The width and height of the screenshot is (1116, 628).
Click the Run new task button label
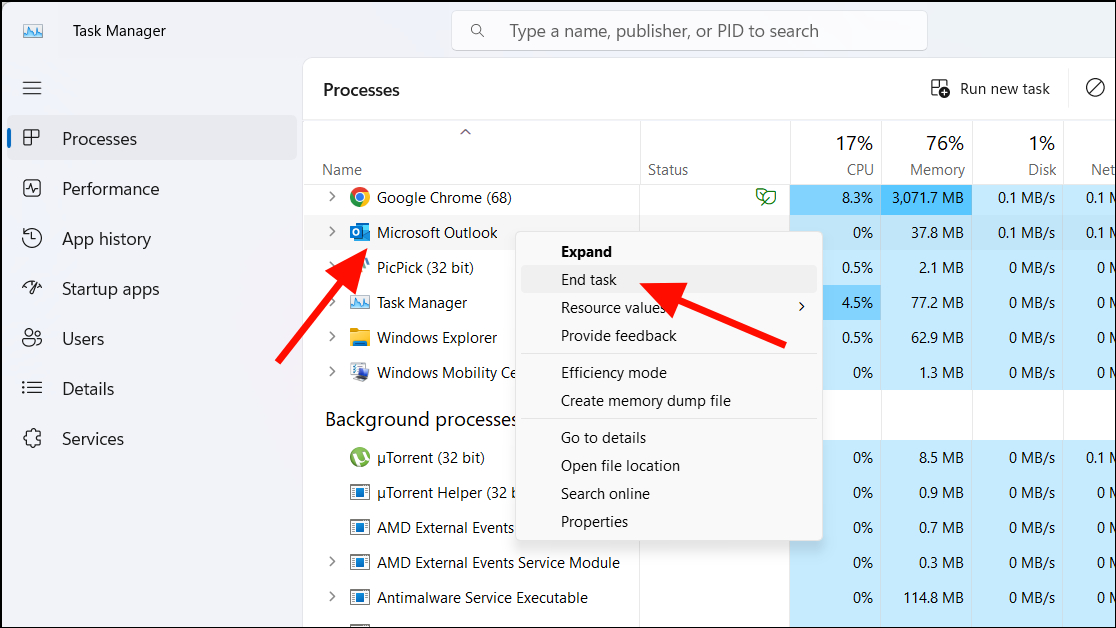(x=1004, y=89)
